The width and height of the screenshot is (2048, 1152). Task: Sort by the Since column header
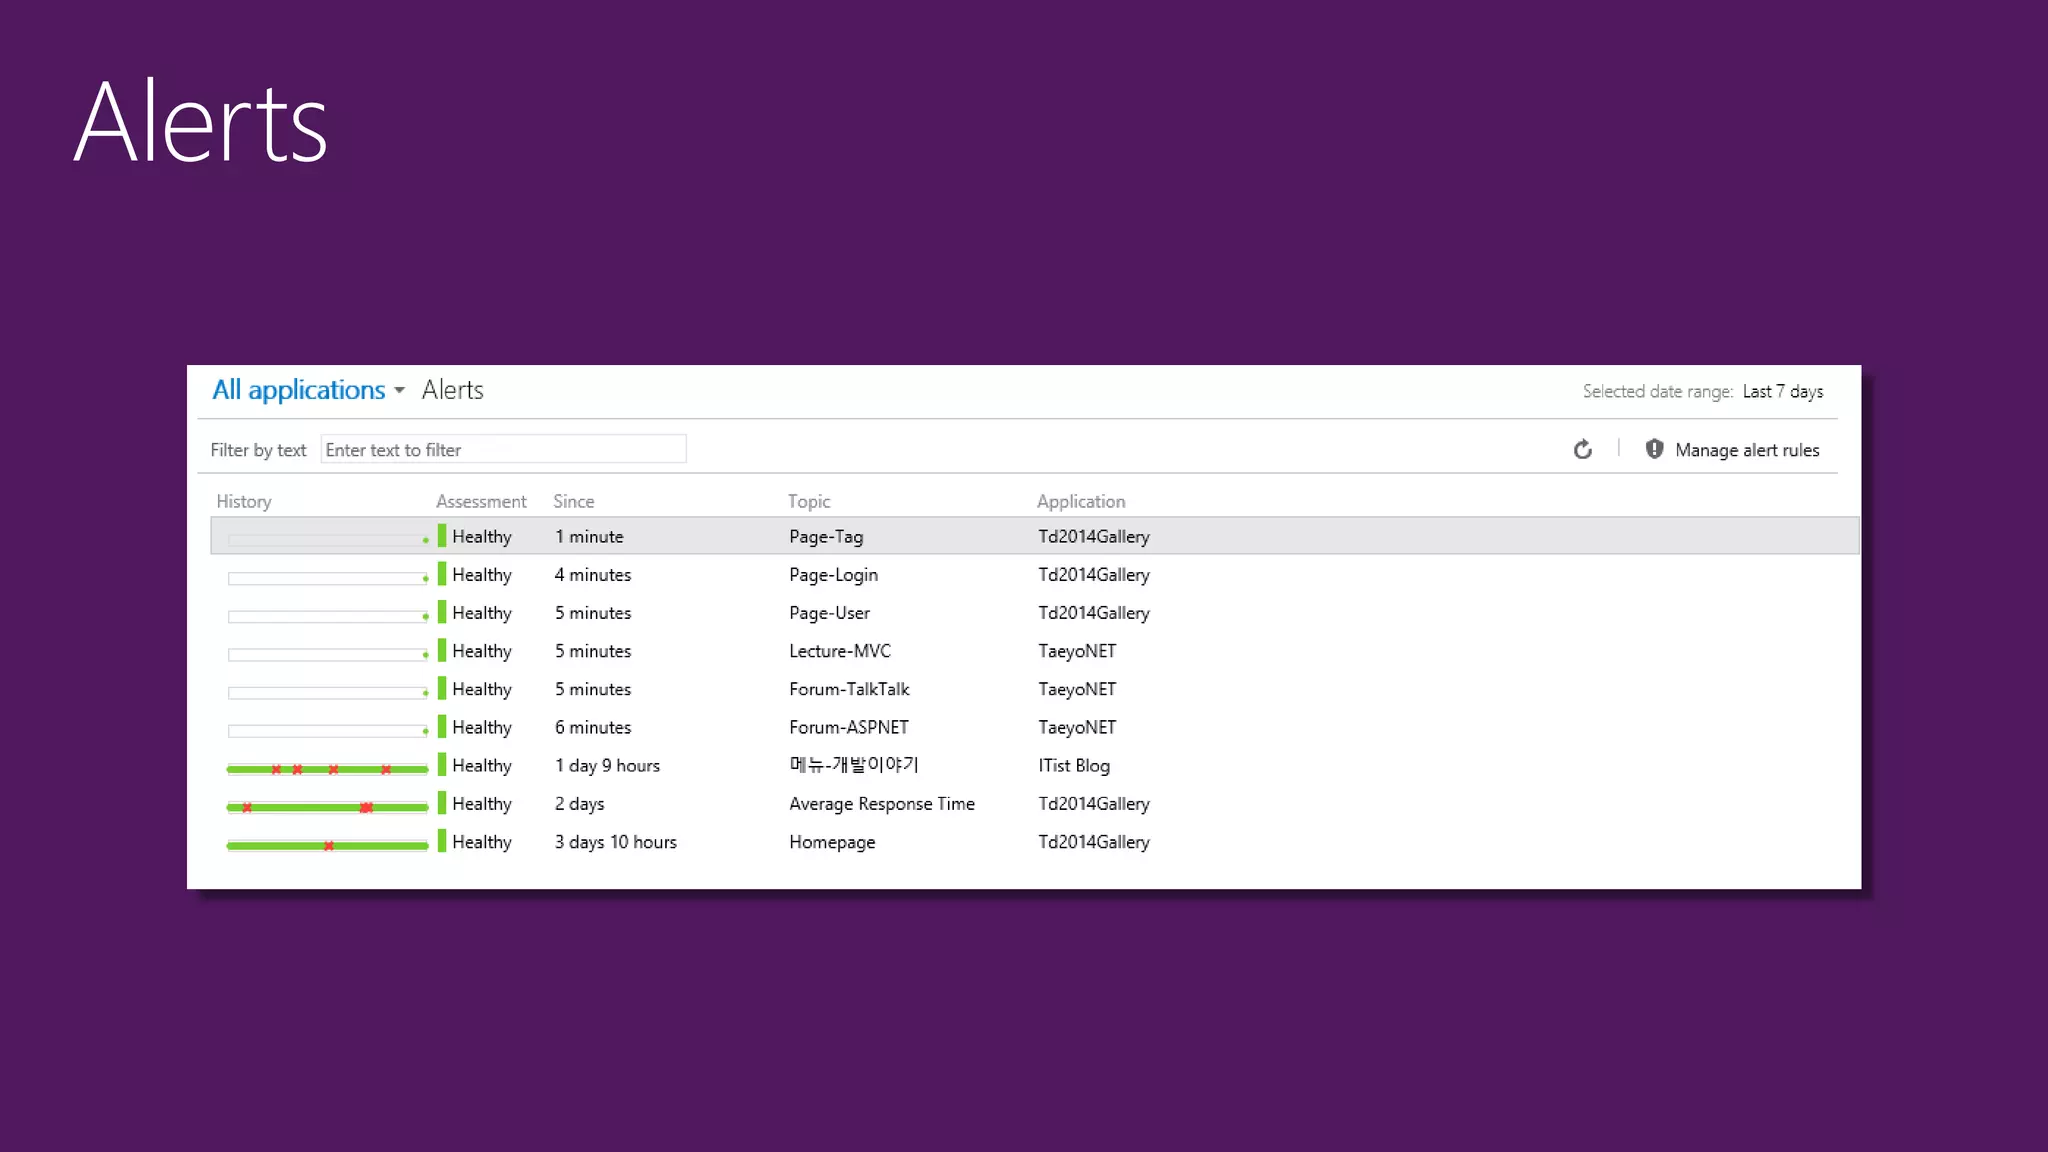(573, 502)
